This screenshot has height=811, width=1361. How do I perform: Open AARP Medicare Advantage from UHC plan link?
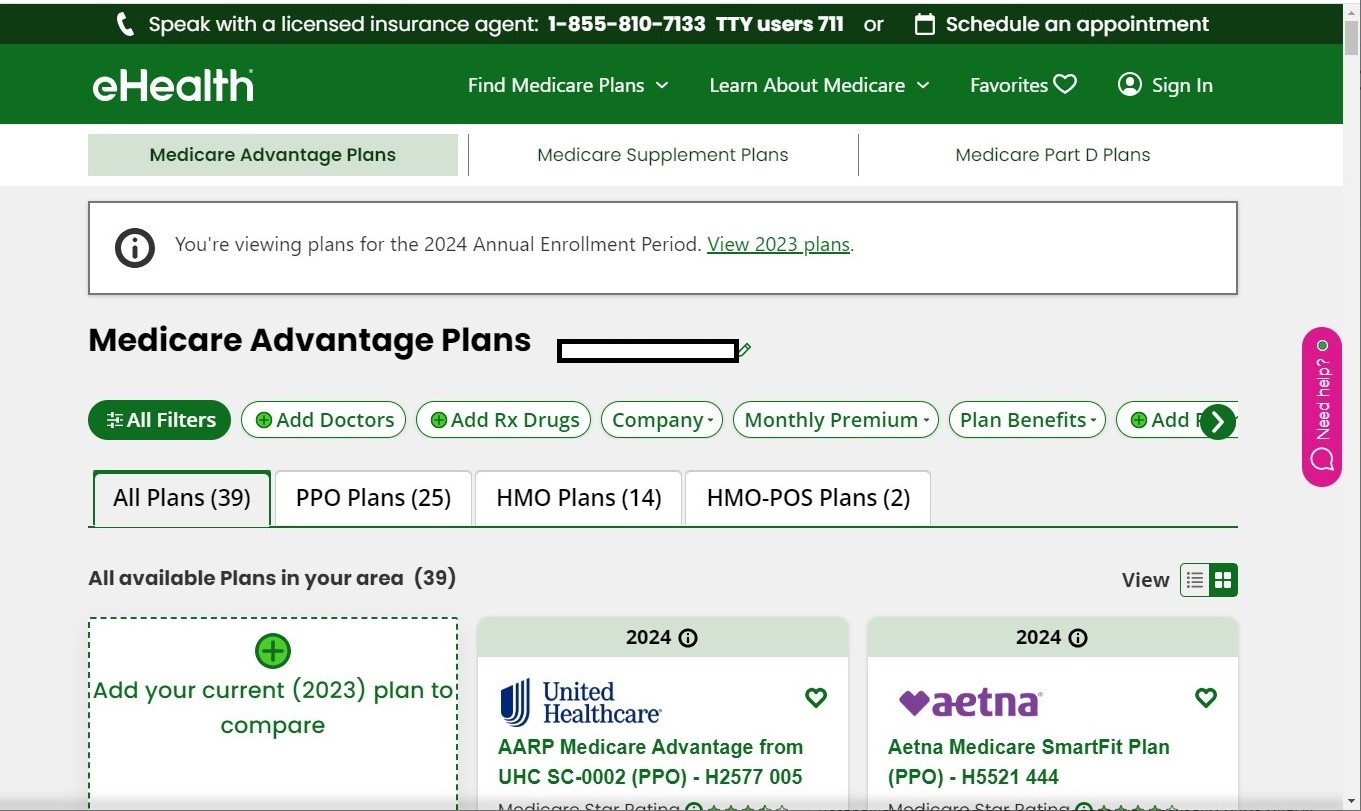pos(650,762)
